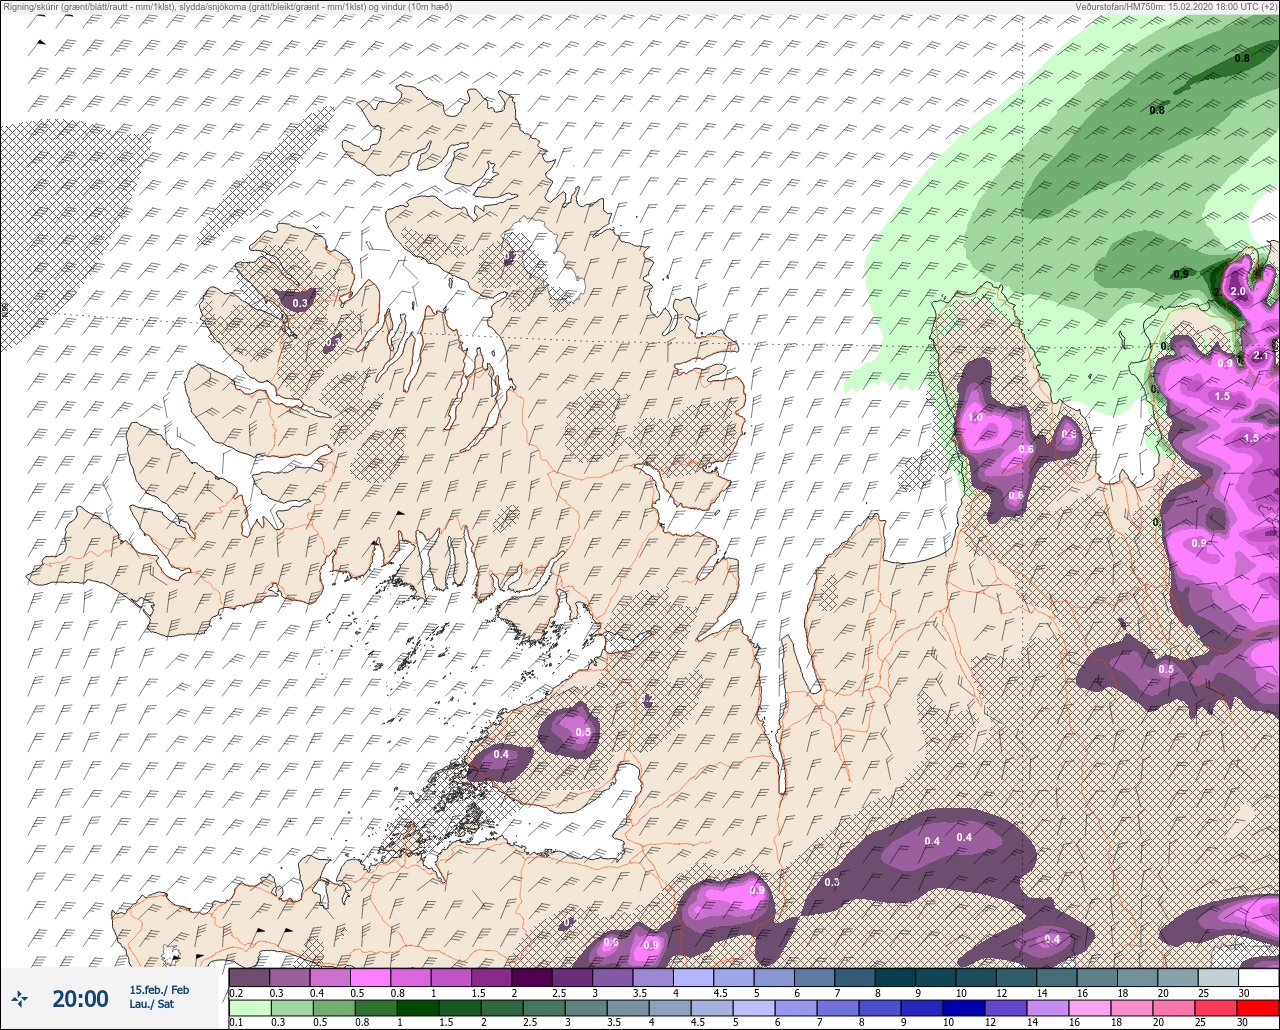Click the '0.1' label under the rain legend row

click(x=236, y=1022)
